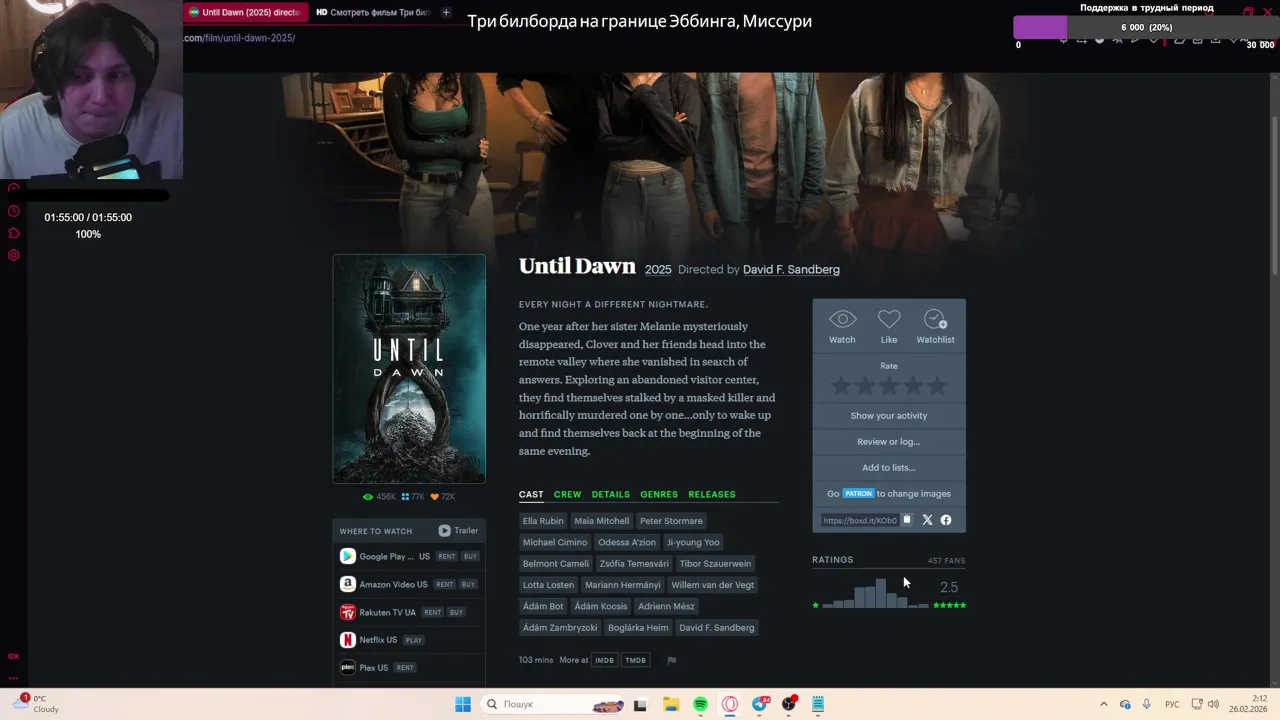Play the Trailer
This screenshot has height=720, width=1280.
(459, 531)
